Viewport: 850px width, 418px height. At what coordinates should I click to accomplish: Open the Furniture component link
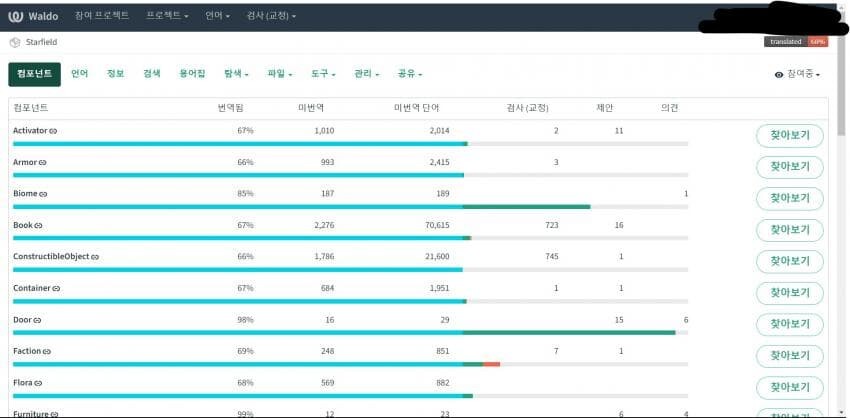point(31,414)
